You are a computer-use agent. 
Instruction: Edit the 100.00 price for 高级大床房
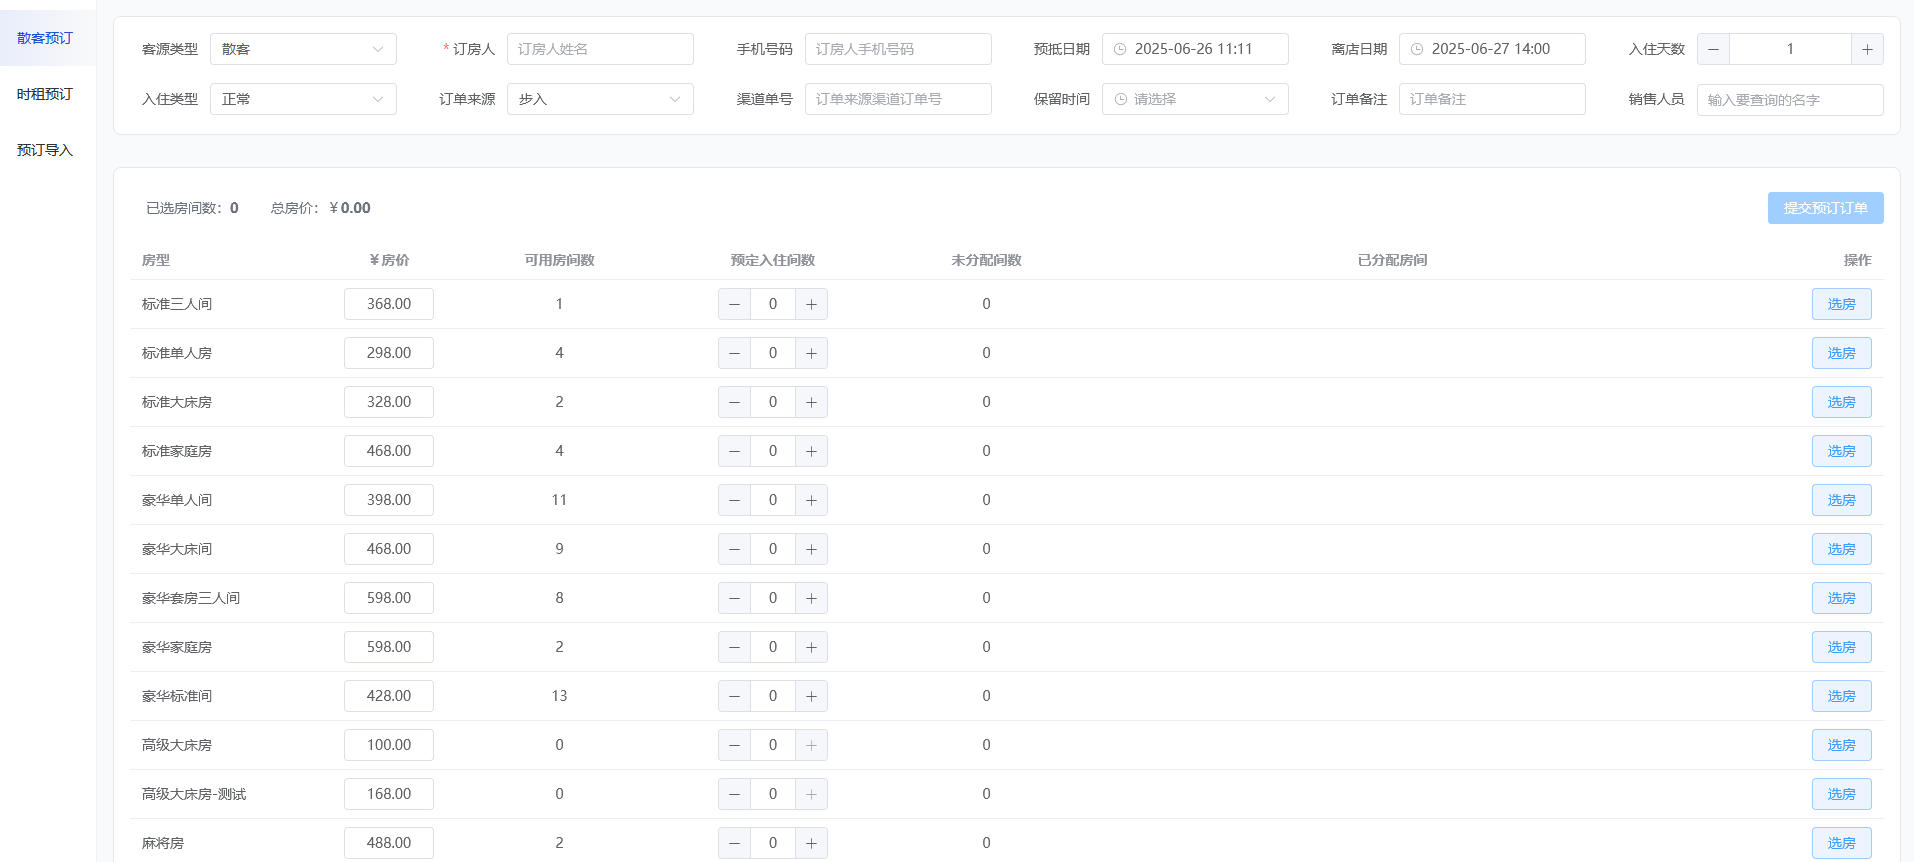point(389,745)
